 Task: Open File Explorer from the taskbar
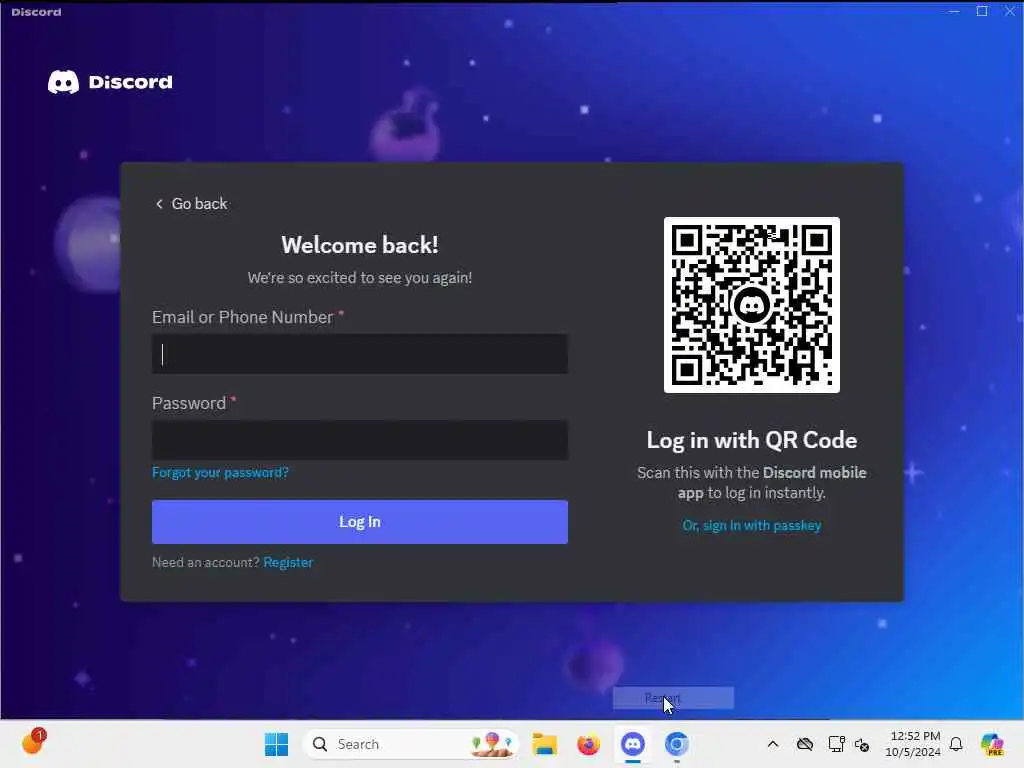pos(544,744)
